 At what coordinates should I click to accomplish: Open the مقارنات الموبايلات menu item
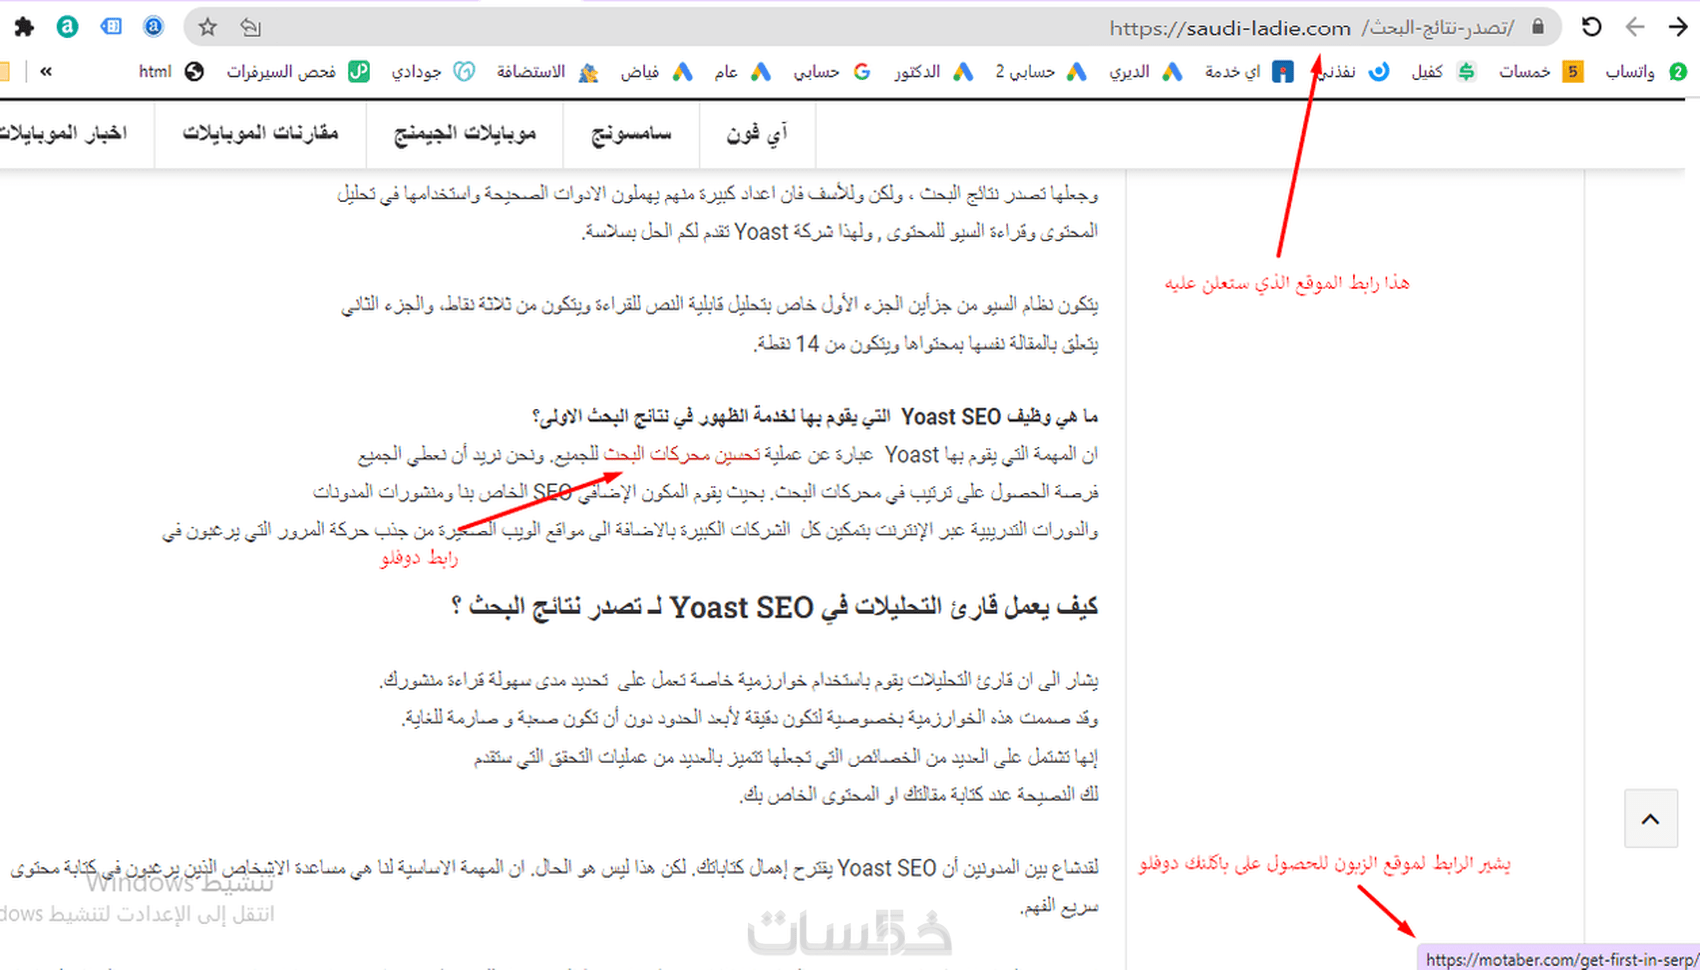click(260, 134)
